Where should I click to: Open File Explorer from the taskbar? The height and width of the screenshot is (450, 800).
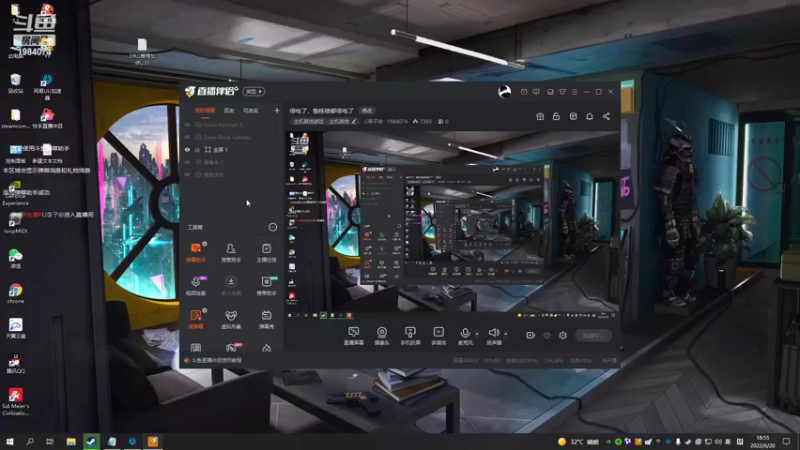tap(71, 441)
